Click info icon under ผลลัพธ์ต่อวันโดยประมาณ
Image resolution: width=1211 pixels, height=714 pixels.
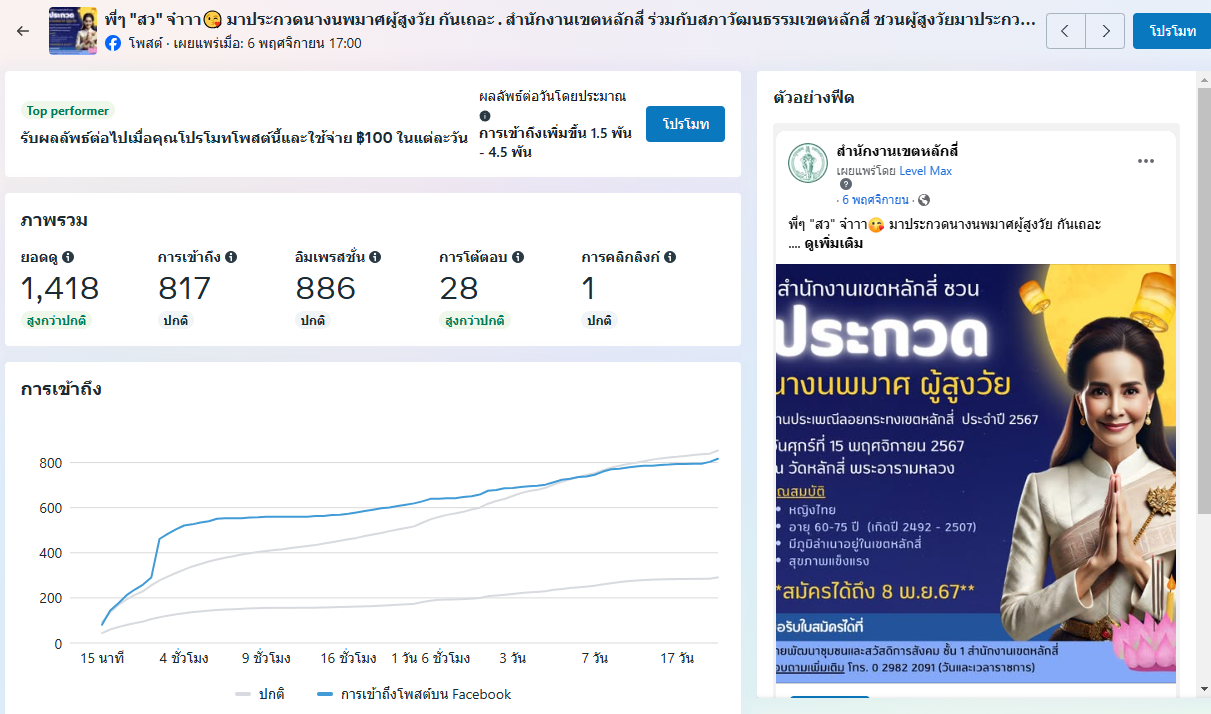pyautogui.click(x=485, y=116)
